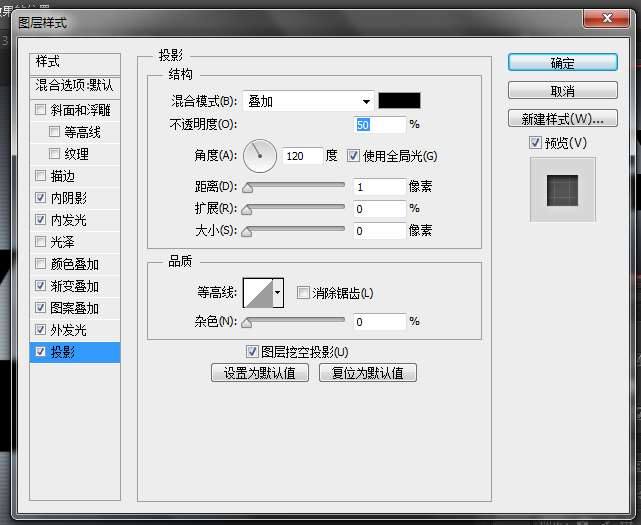Click 设置为默认值 button

point(260,372)
